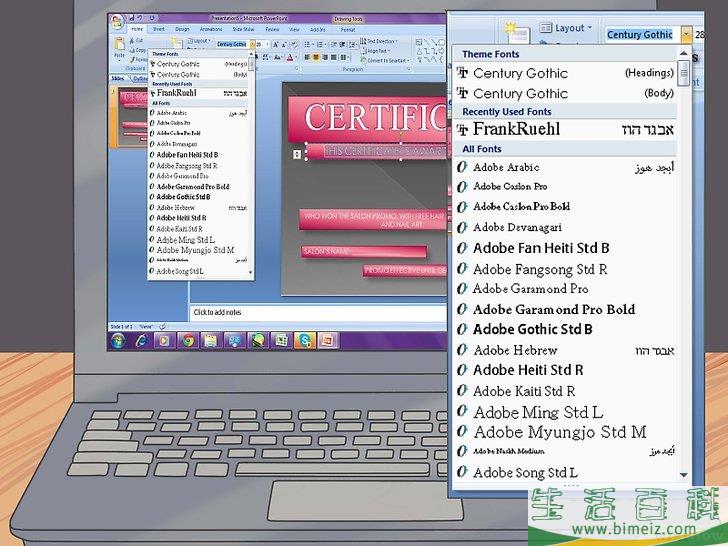Click the spell check icon in status bar
This screenshot has width=728, height=546.
[162, 326]
